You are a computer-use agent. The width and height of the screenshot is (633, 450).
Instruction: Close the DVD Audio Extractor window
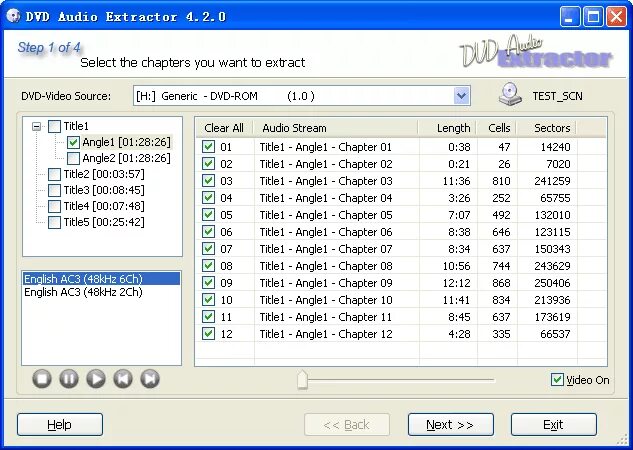click(x=616, y=17)
